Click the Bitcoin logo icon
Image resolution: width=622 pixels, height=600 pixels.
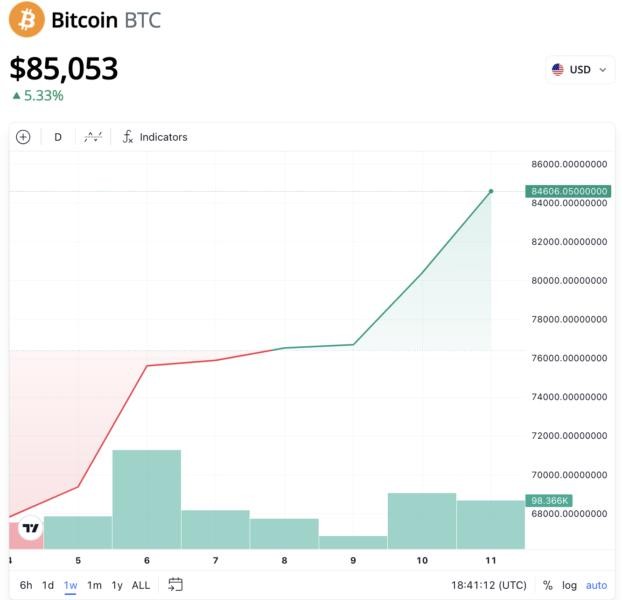(27, 19)
